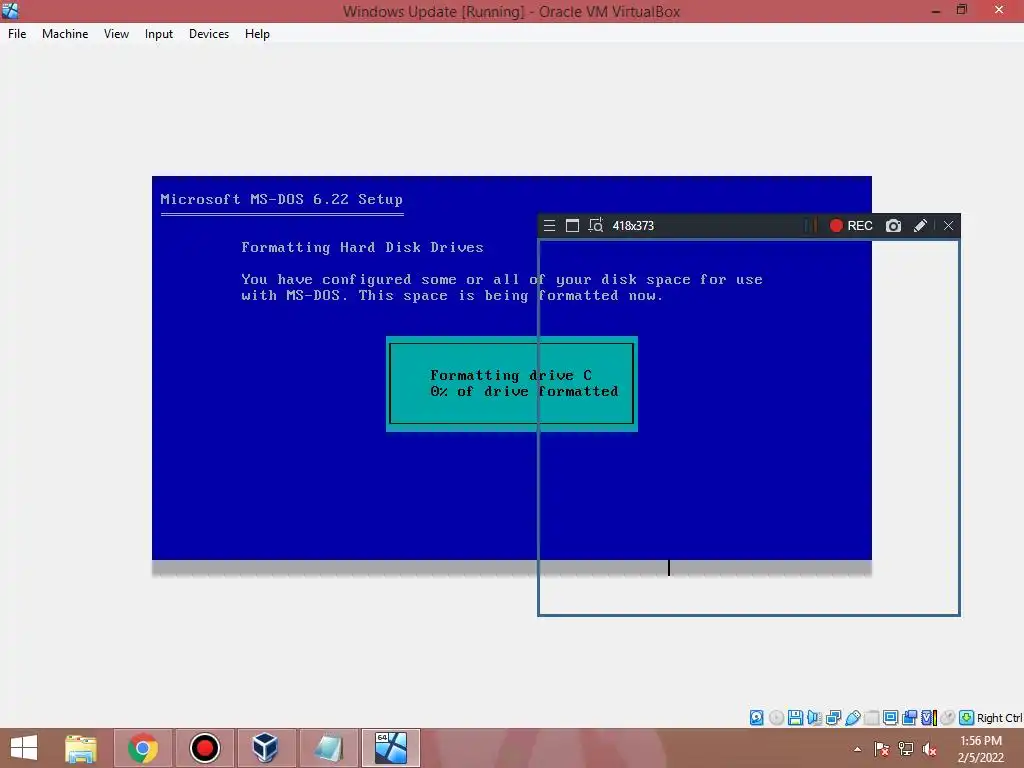
Task: Open the Help menu
Action: click(x=257, y=34)
